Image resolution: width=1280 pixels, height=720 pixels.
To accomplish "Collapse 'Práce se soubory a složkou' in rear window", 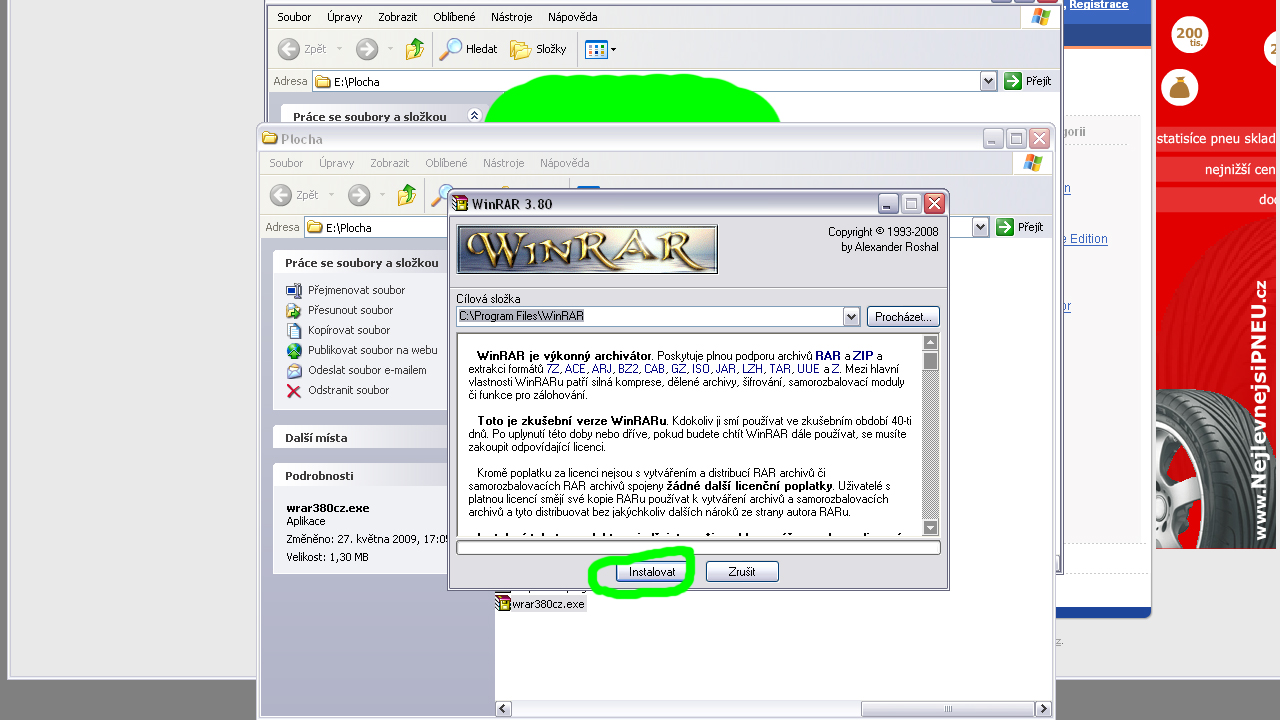I will pyautogui.click(x=474, y=116).
